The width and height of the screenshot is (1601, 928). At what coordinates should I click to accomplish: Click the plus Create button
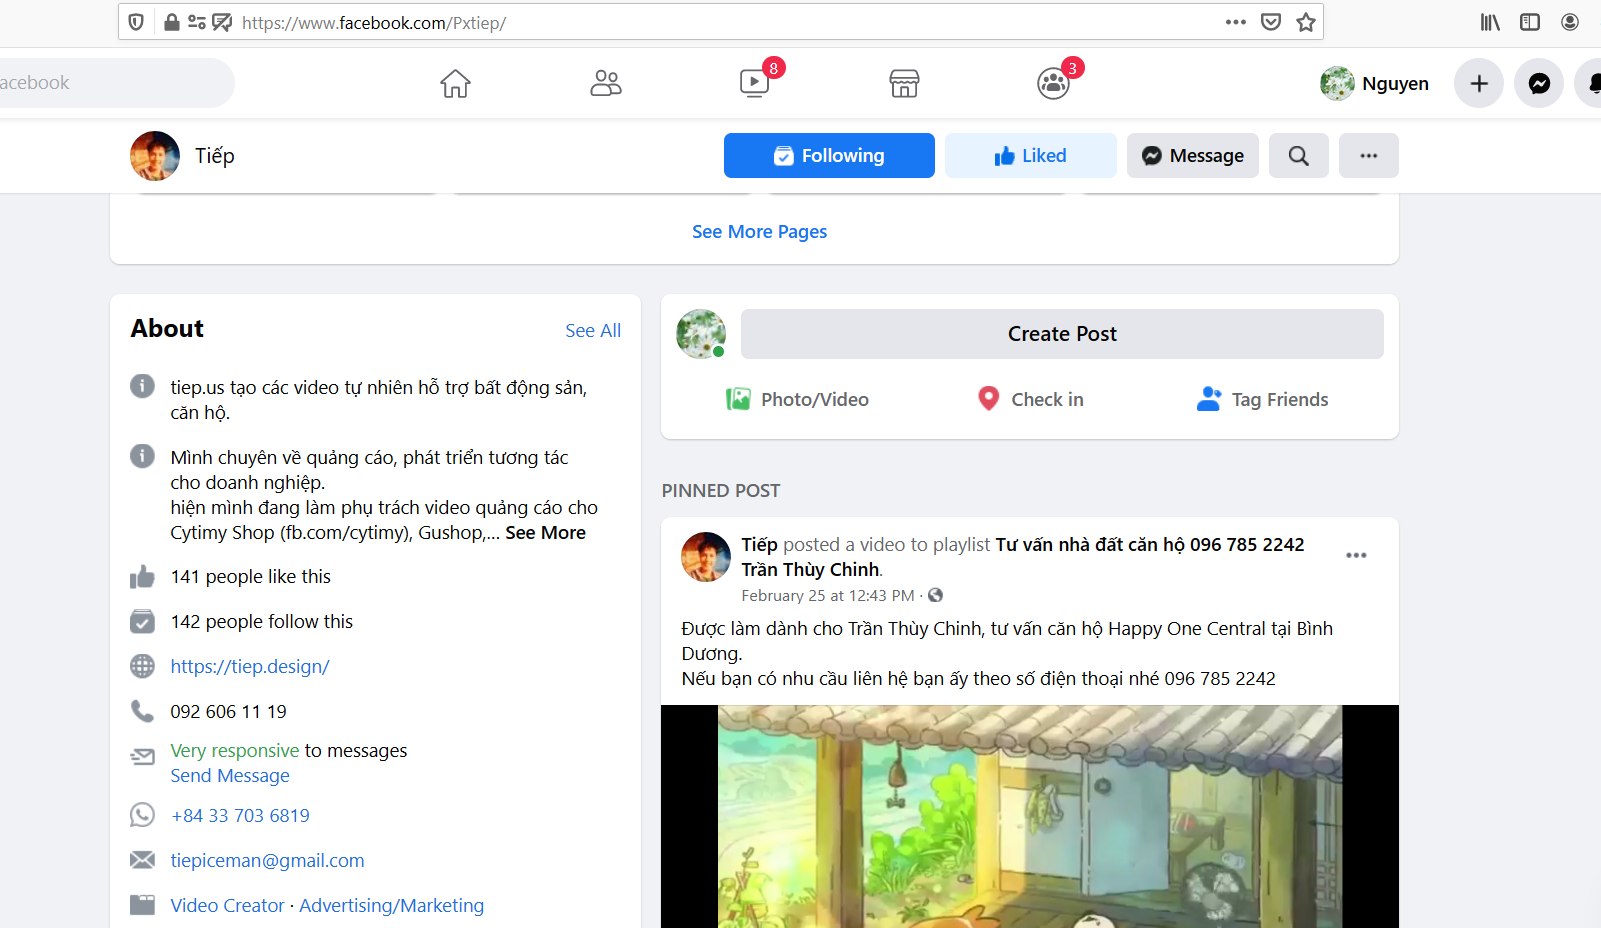point(1479,83)
